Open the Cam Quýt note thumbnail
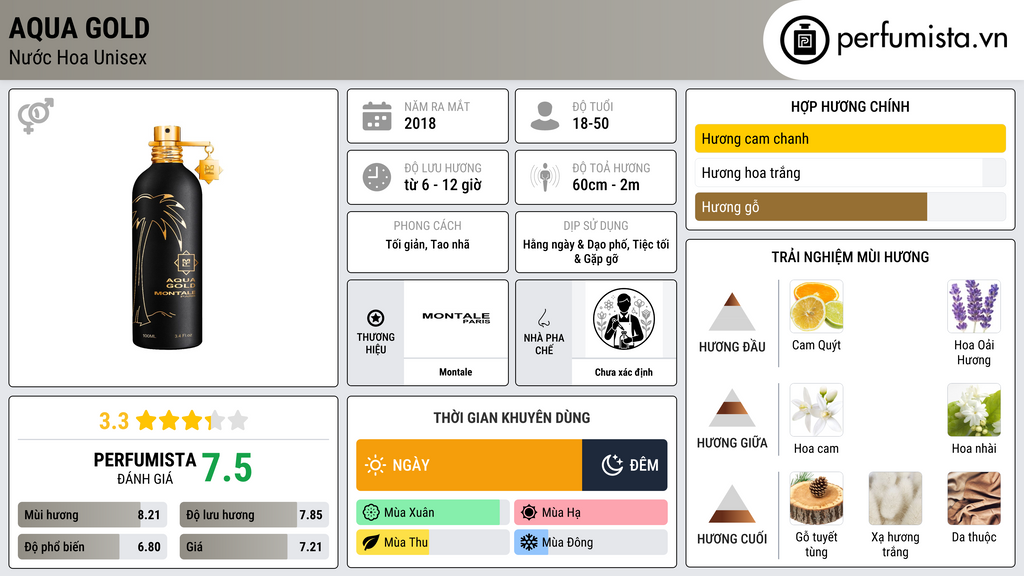The image size is (1024, 576). [x=816, y=307]
